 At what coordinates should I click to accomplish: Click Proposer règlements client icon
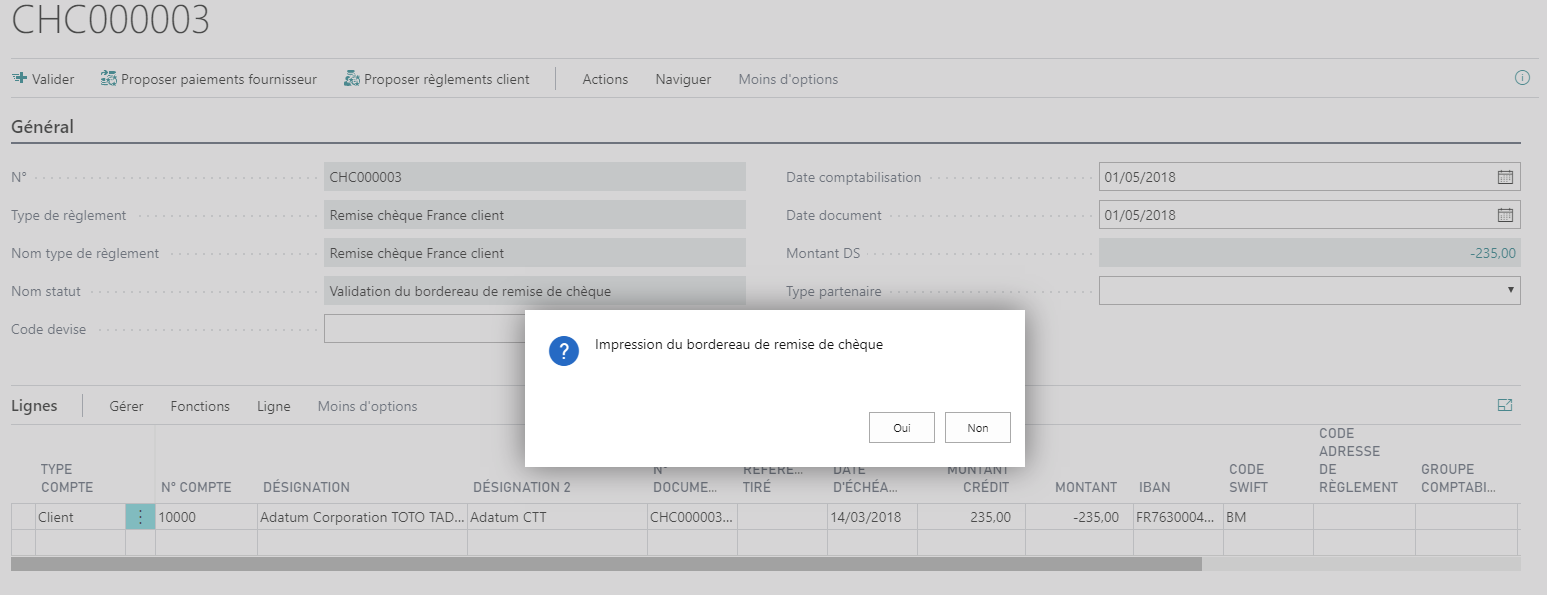[351, 79]
